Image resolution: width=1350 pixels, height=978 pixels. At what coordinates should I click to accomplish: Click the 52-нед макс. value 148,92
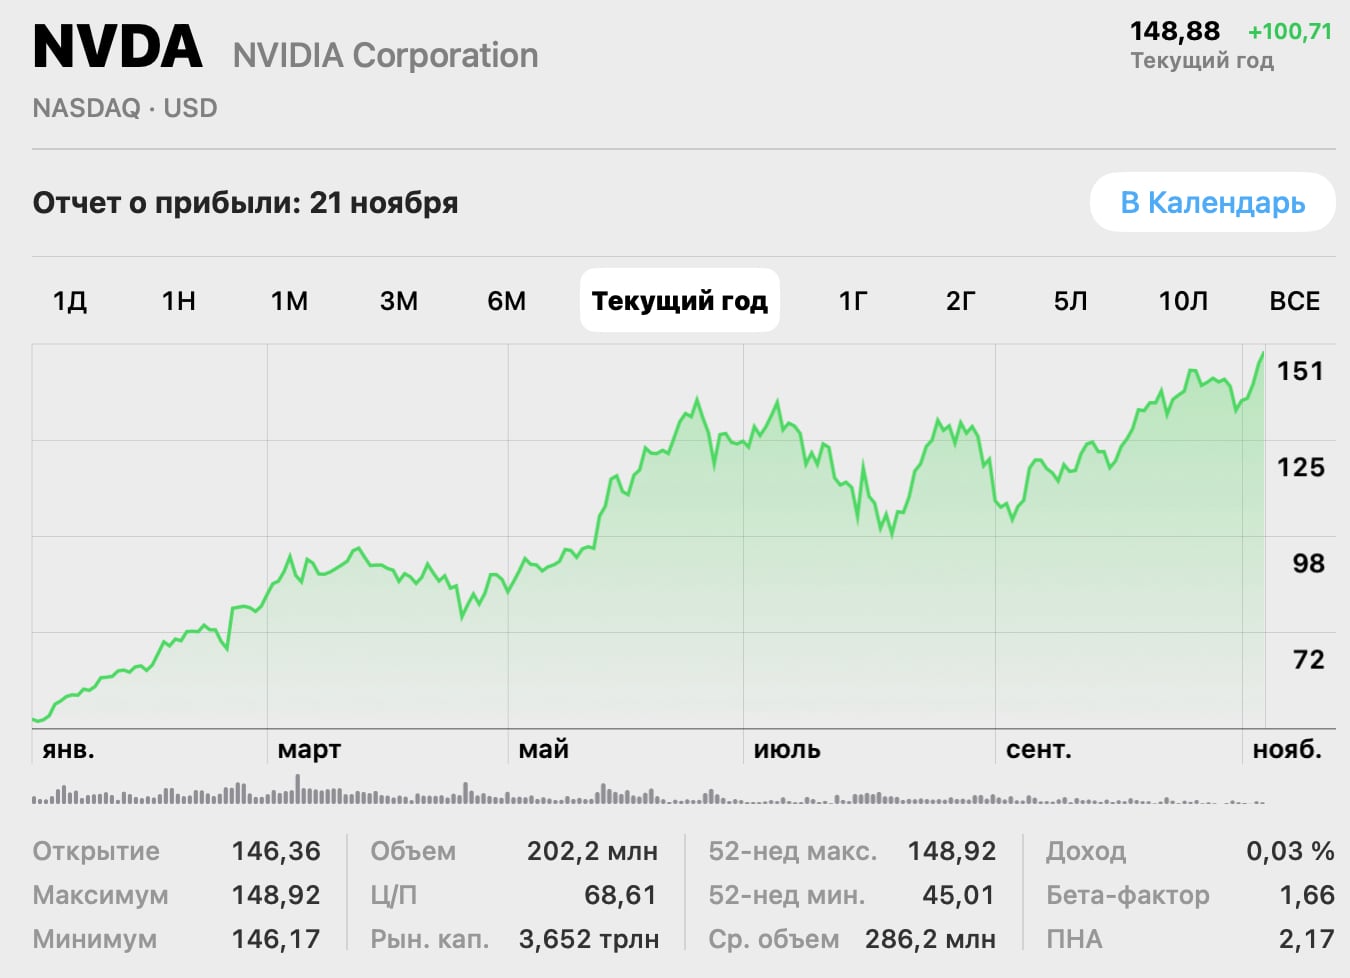pyautogui.click(x=952, y=851)
